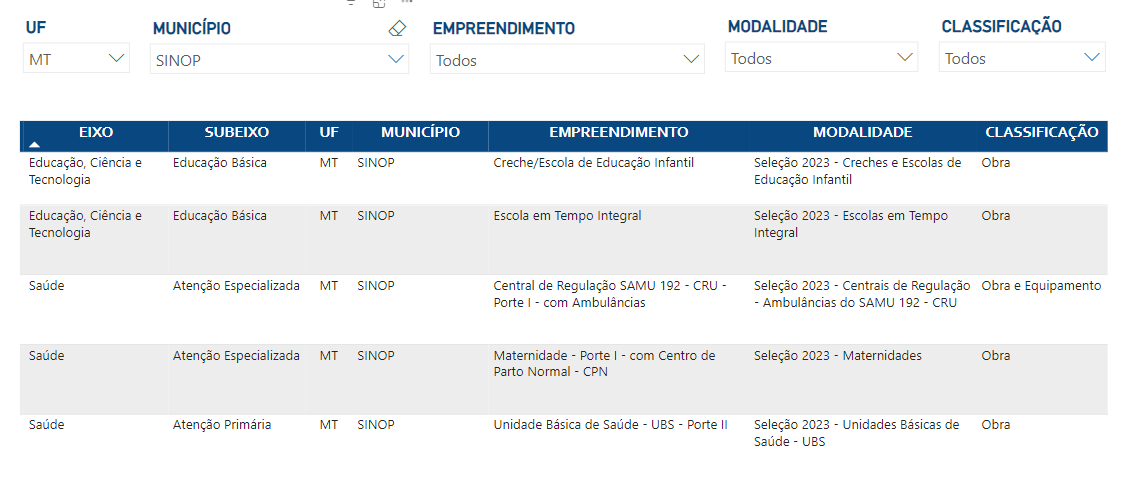This screenshot has width=1140, height=490.
Task: Click the ascending sort arrow under EIXO
Action: (x=35, y=145)
